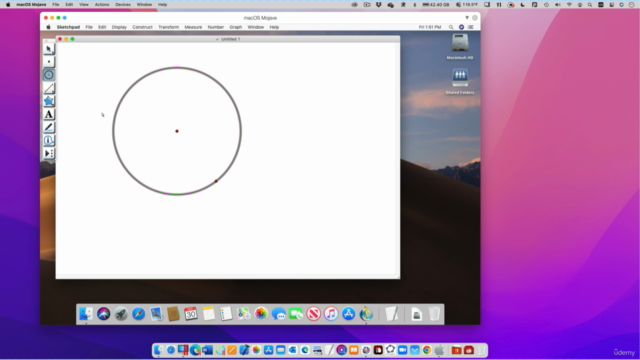Open Sketchpad's Edit menu
The width and height of the screenshot is (640, 360).
pyautogui.click(x=102, y=27)
